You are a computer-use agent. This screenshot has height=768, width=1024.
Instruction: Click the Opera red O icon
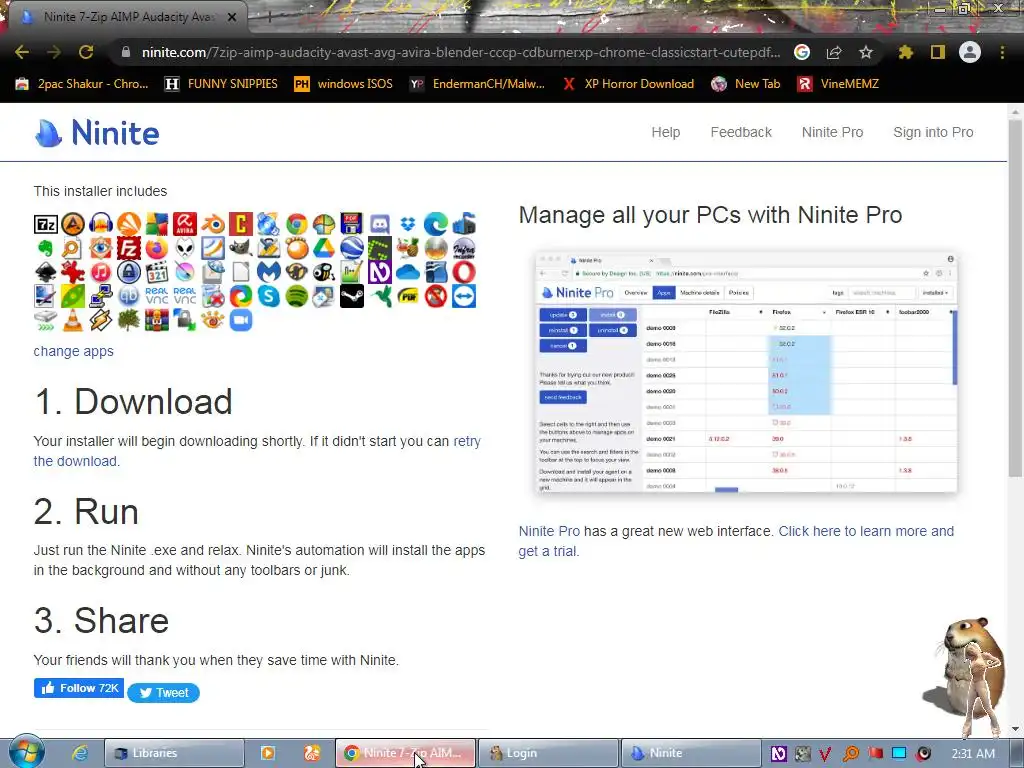pos(464,272)
